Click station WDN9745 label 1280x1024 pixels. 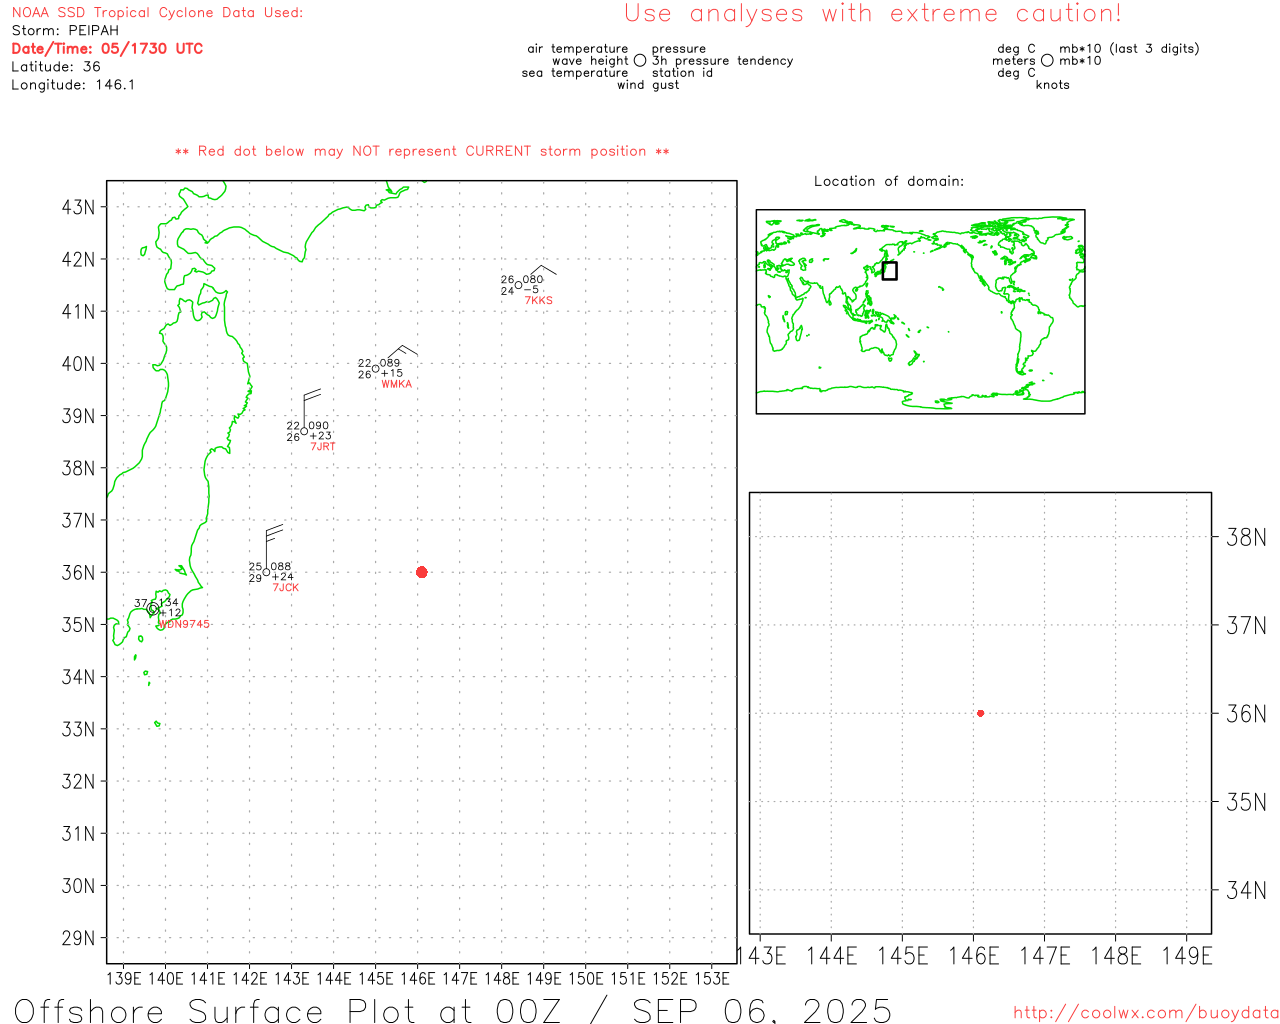click(185, 624)
